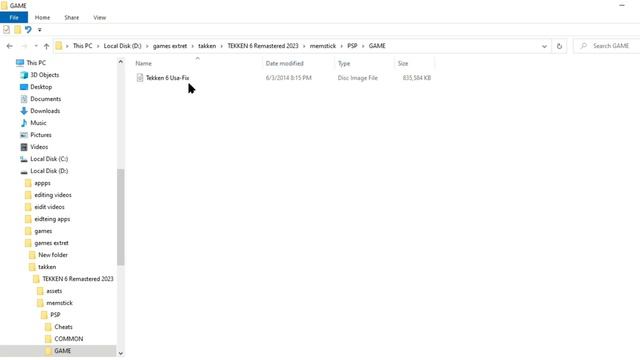Open Documents in navigation pane

tap(45, 99)
